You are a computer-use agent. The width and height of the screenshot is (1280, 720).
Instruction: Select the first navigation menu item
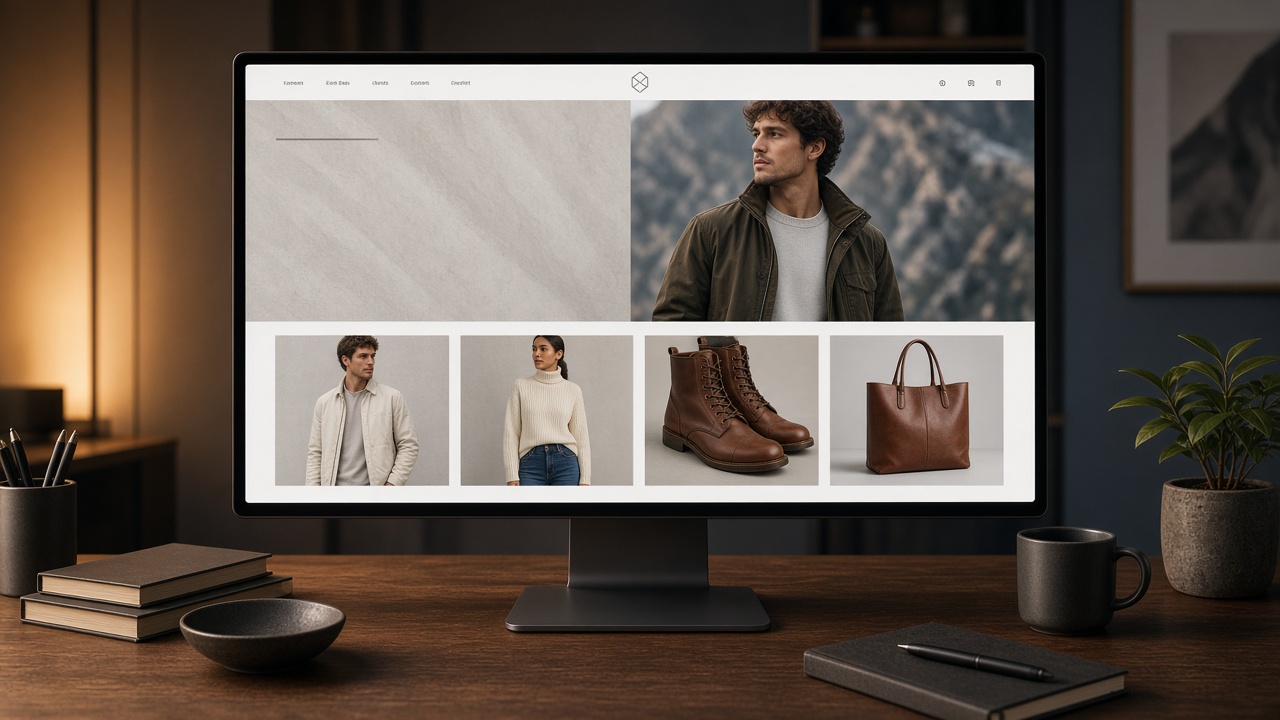pos(293,83)
